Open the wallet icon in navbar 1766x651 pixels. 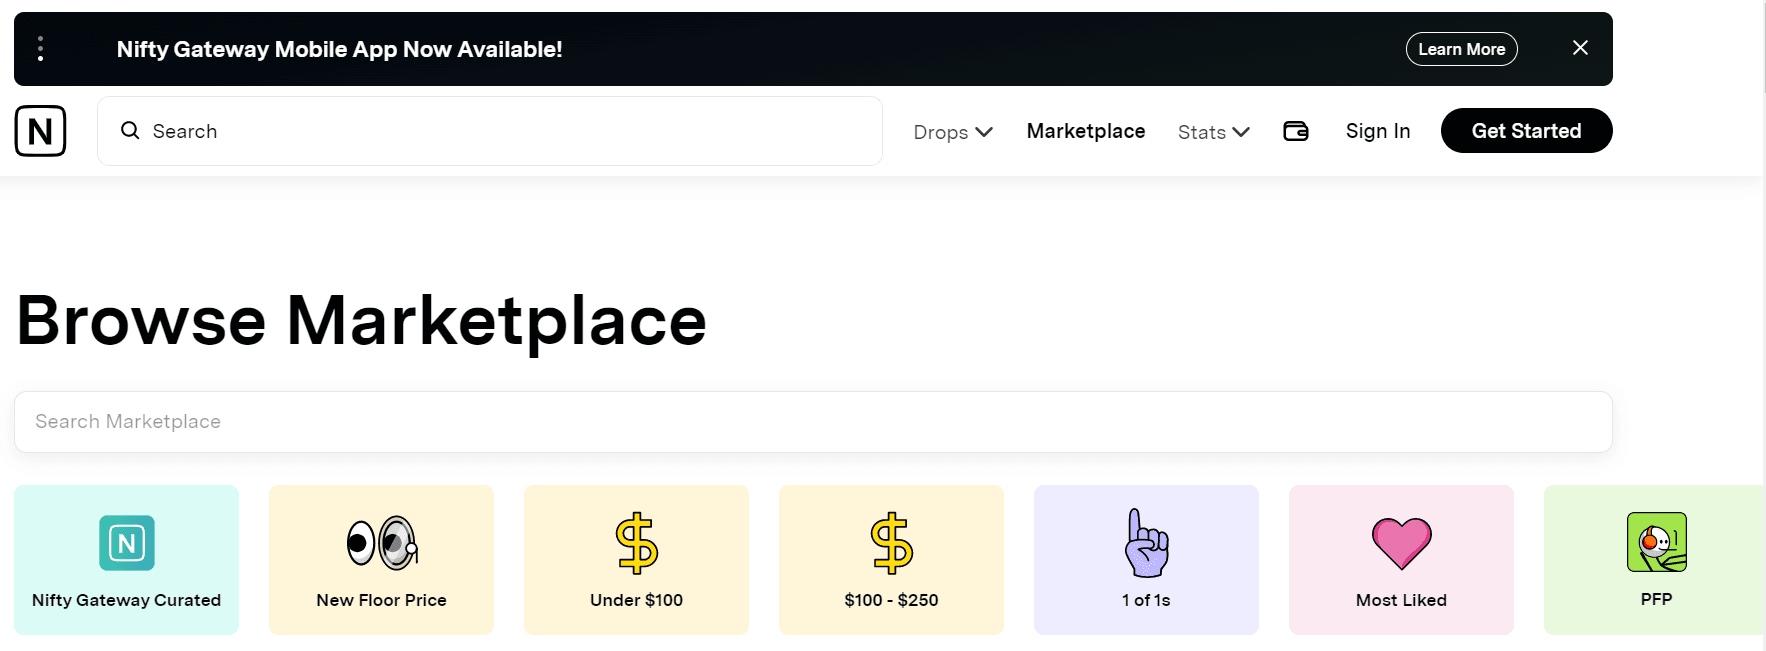tap(1295, 131)
